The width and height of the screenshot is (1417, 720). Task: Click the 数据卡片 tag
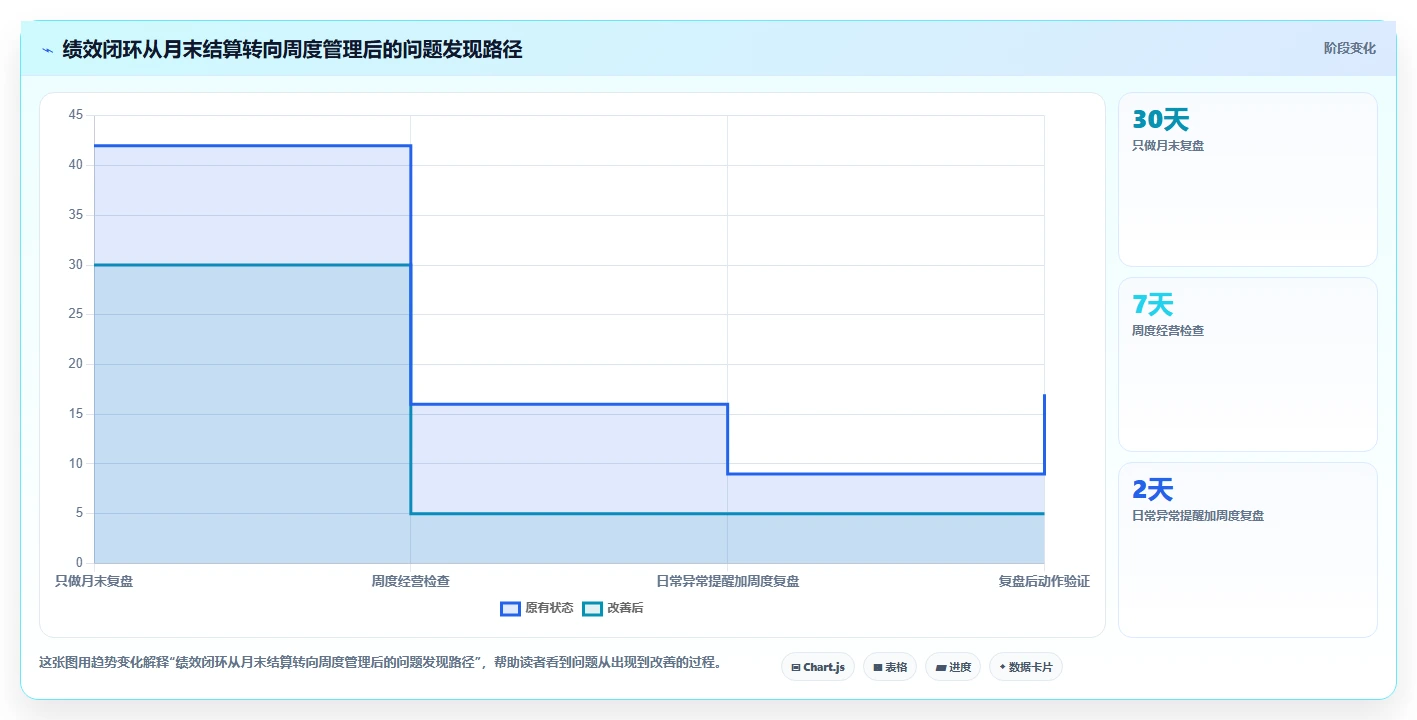pyautogui.click(x=1026, y=667)
